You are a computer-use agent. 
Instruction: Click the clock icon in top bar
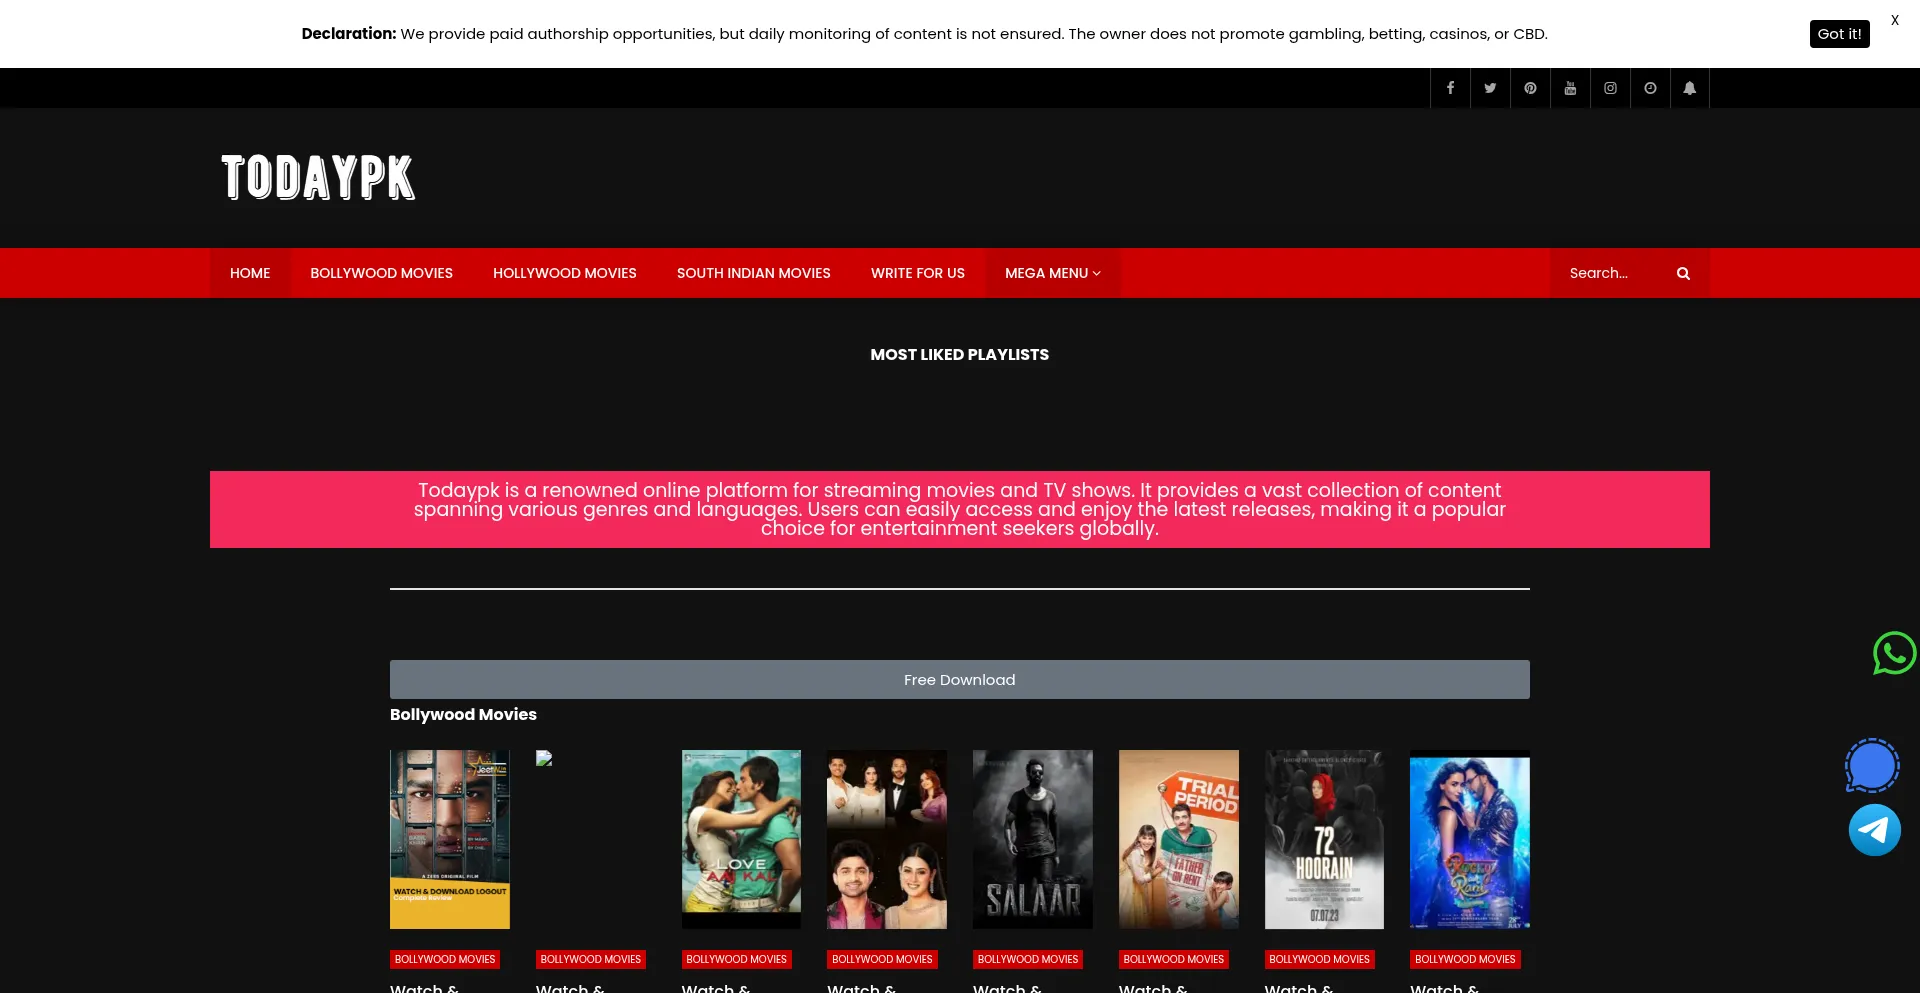1650,88
